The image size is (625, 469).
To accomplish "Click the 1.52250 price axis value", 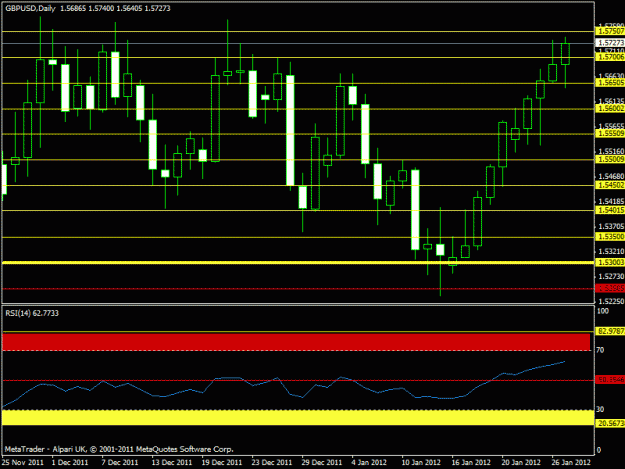I will point(611,302).
